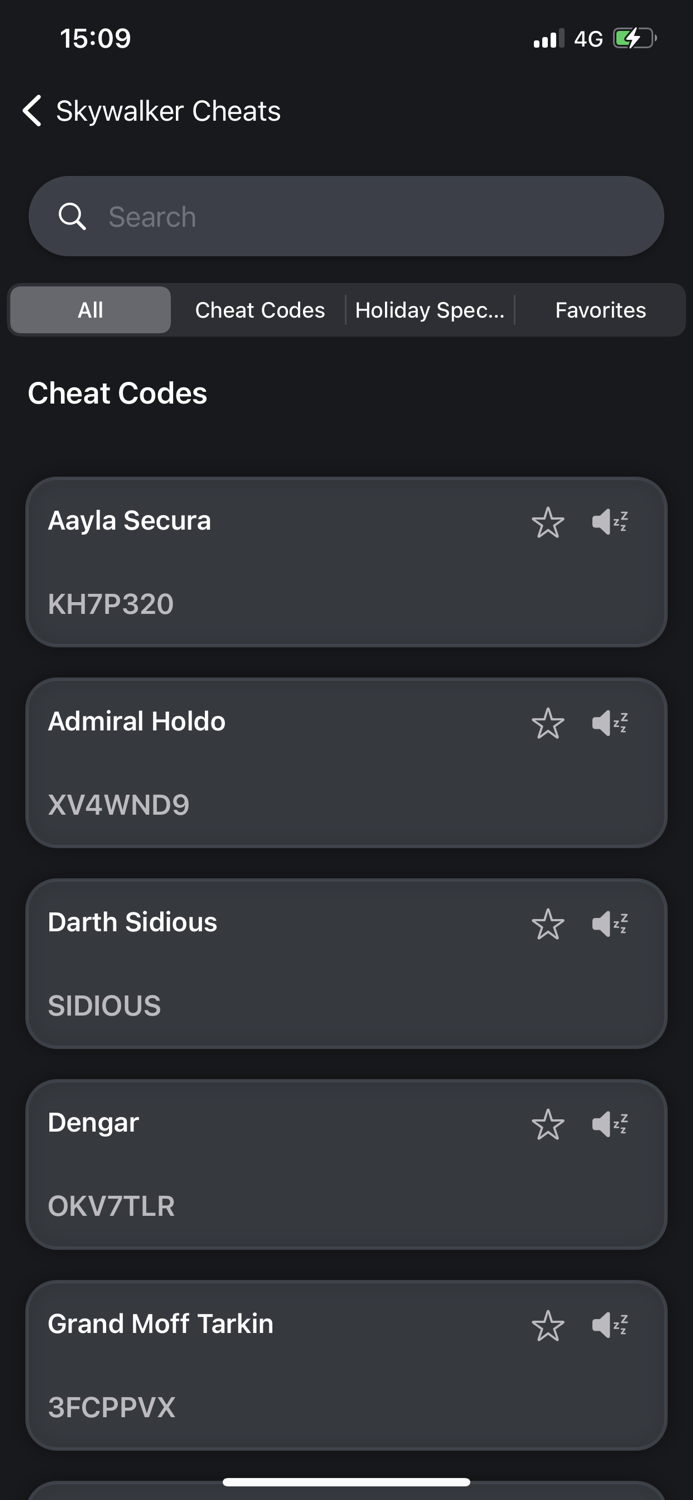Tap the speaker icon for Grand Moff Tarkin
This screenshot has height=1500, width=693.
tap(610, 1325)
